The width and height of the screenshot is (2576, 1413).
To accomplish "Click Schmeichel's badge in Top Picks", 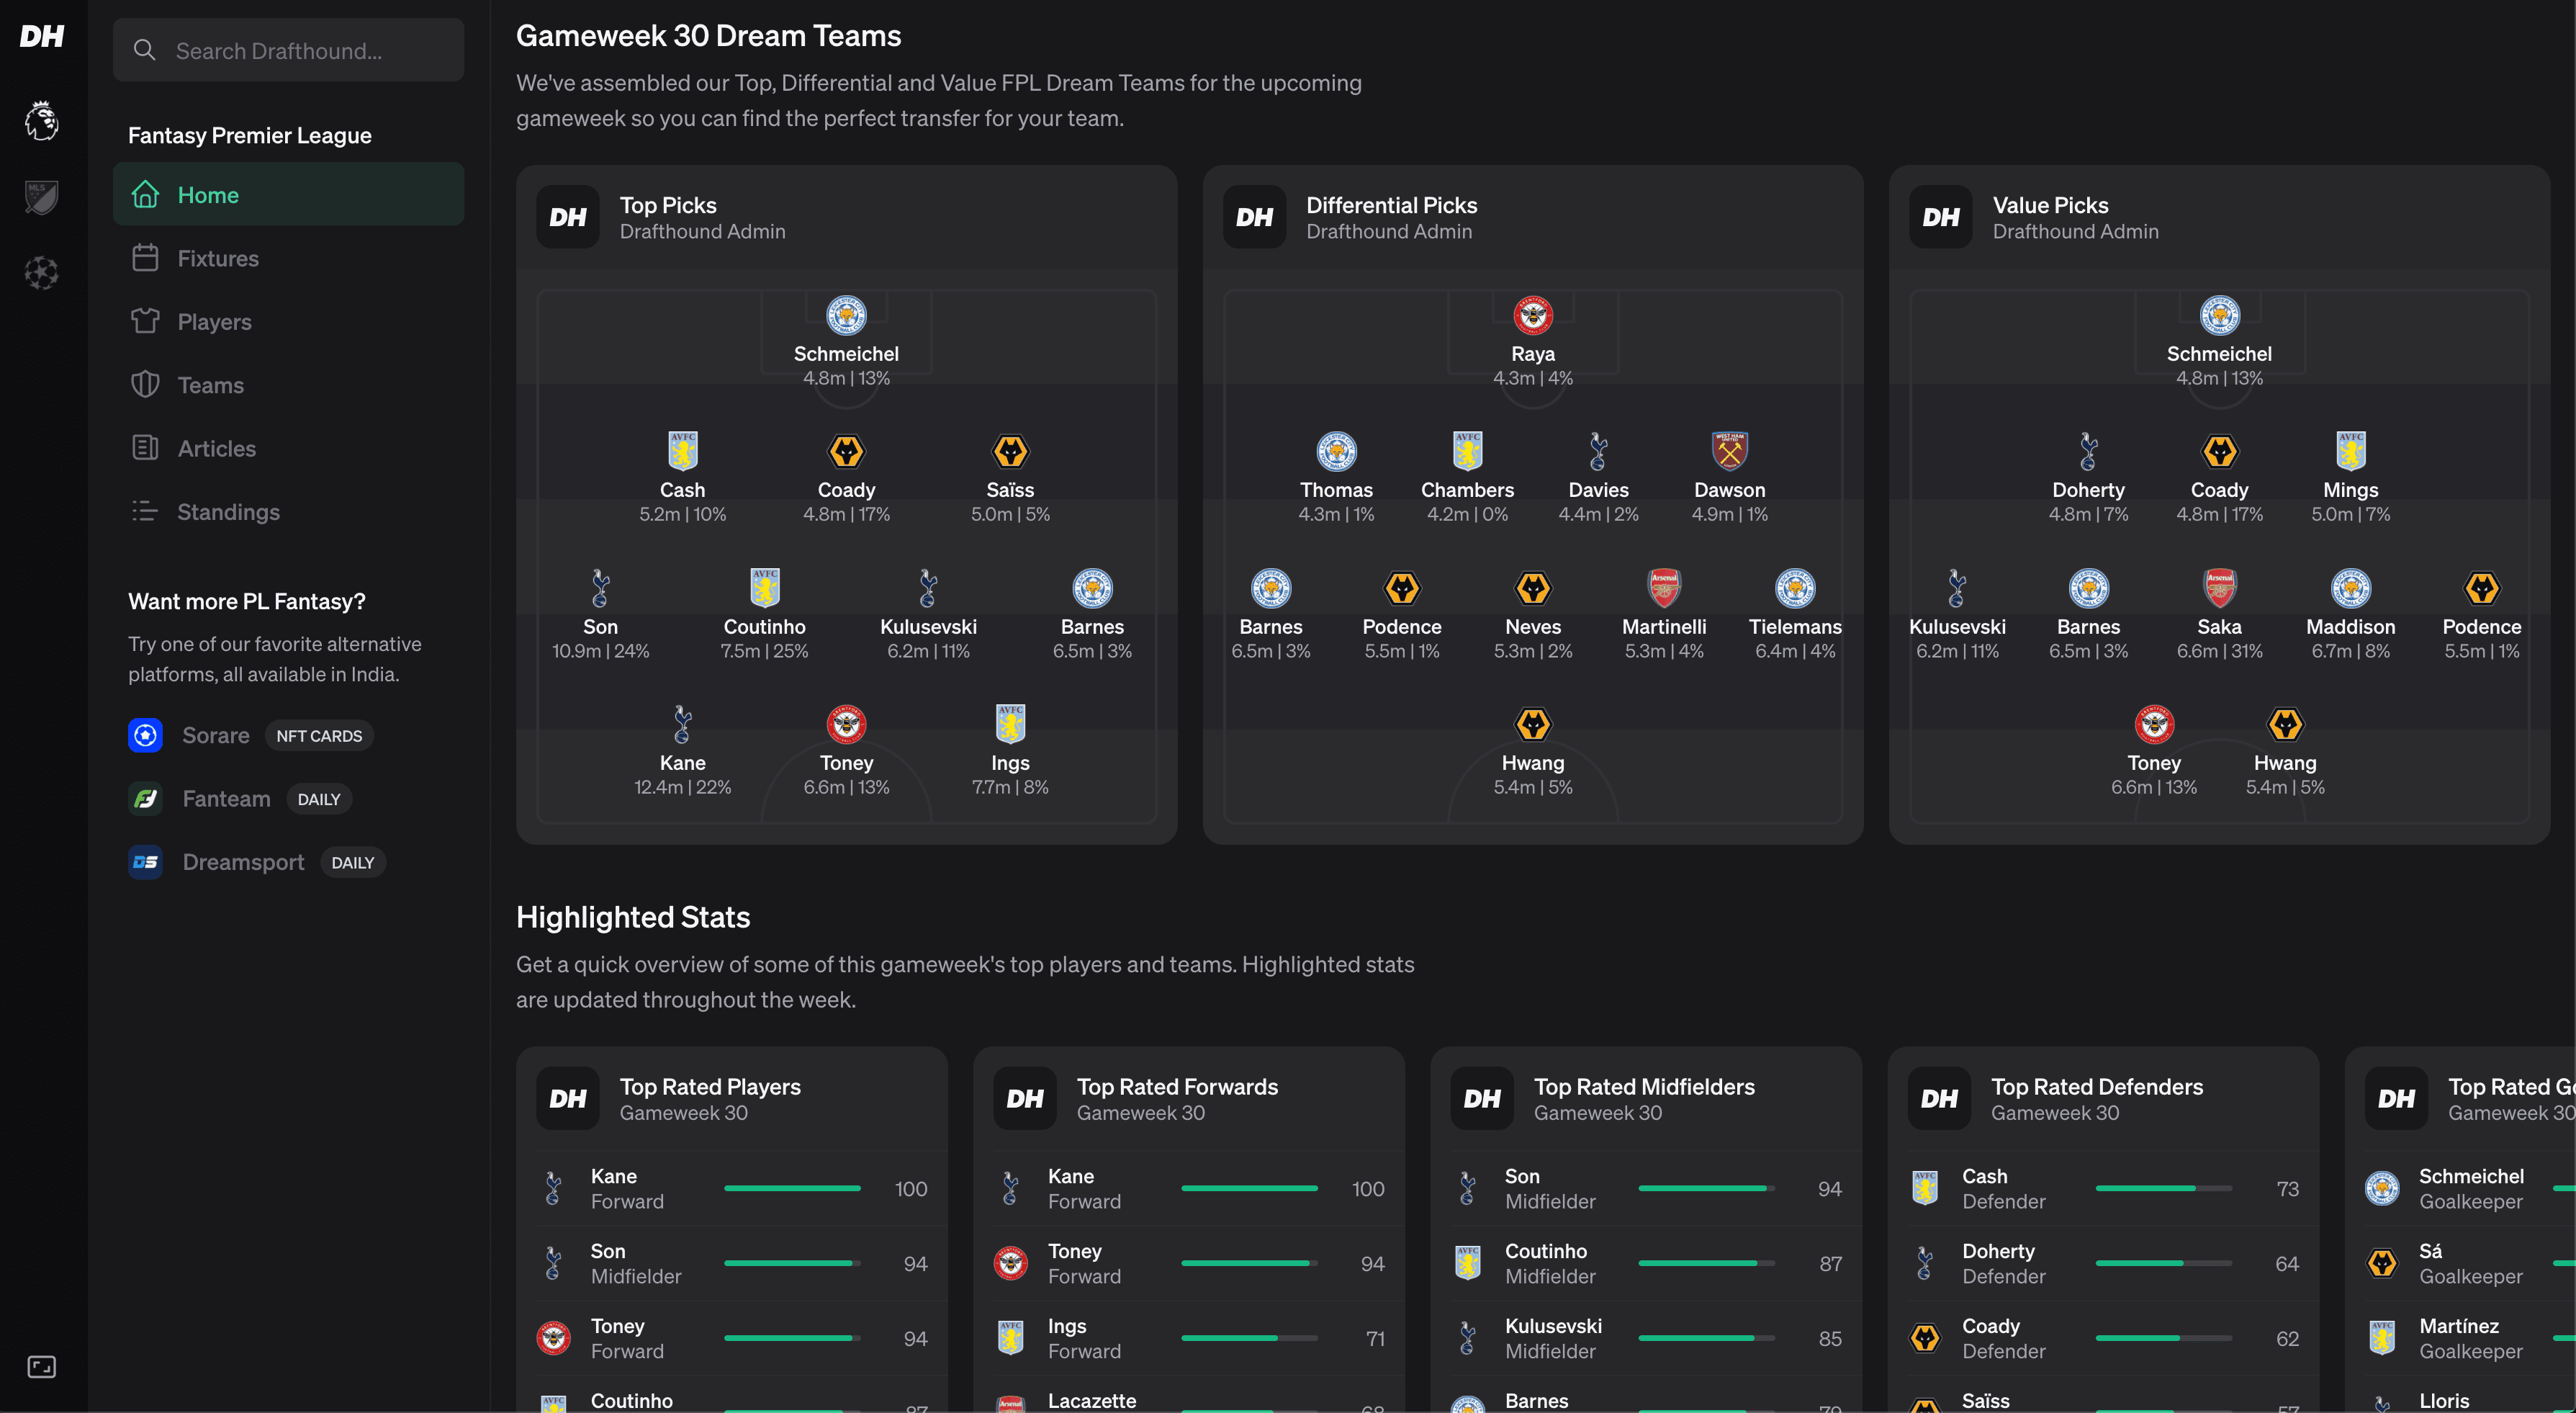I will point(846,316).
